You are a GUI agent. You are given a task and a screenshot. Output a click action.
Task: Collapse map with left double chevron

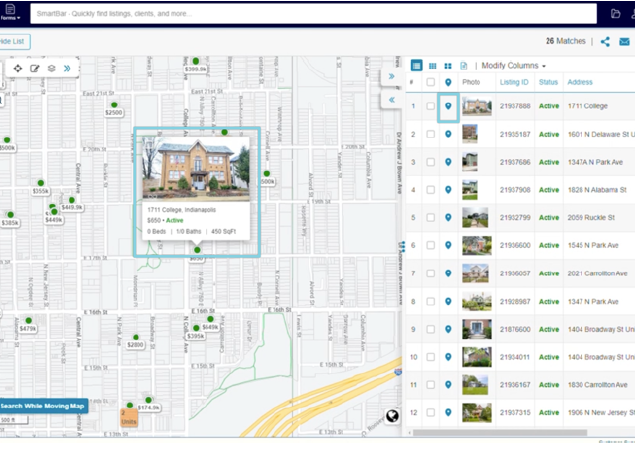(x=391, y=100)
